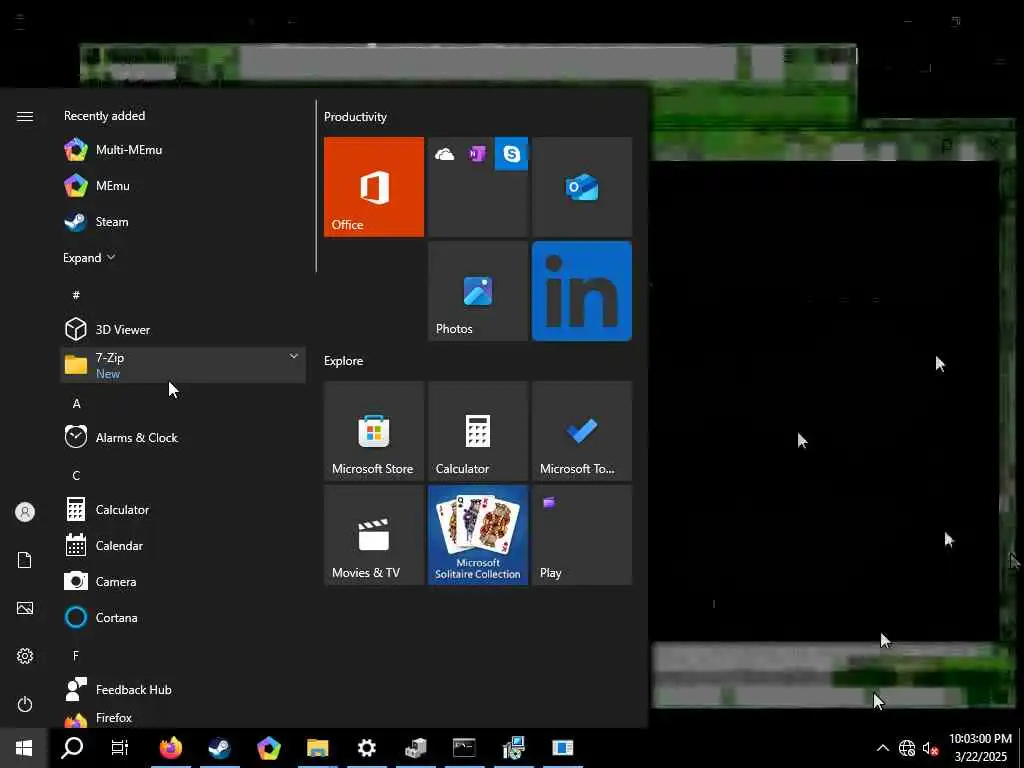
Task: Open the Outlook tile
Action: click(582, 187)
